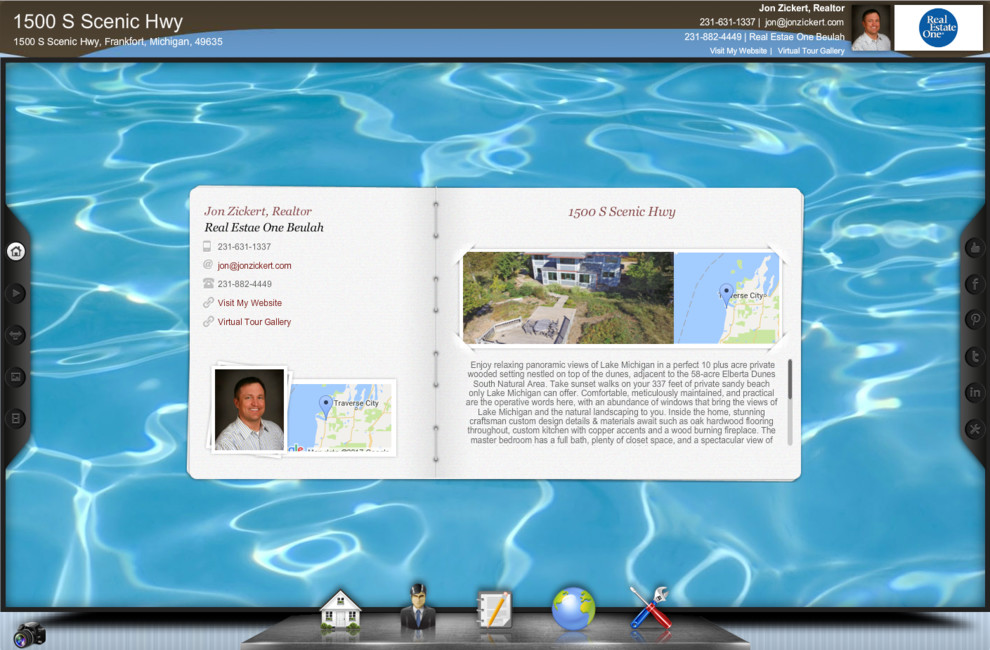
Task: Click the camera icon at bottom left
Action: pos(29,634)
